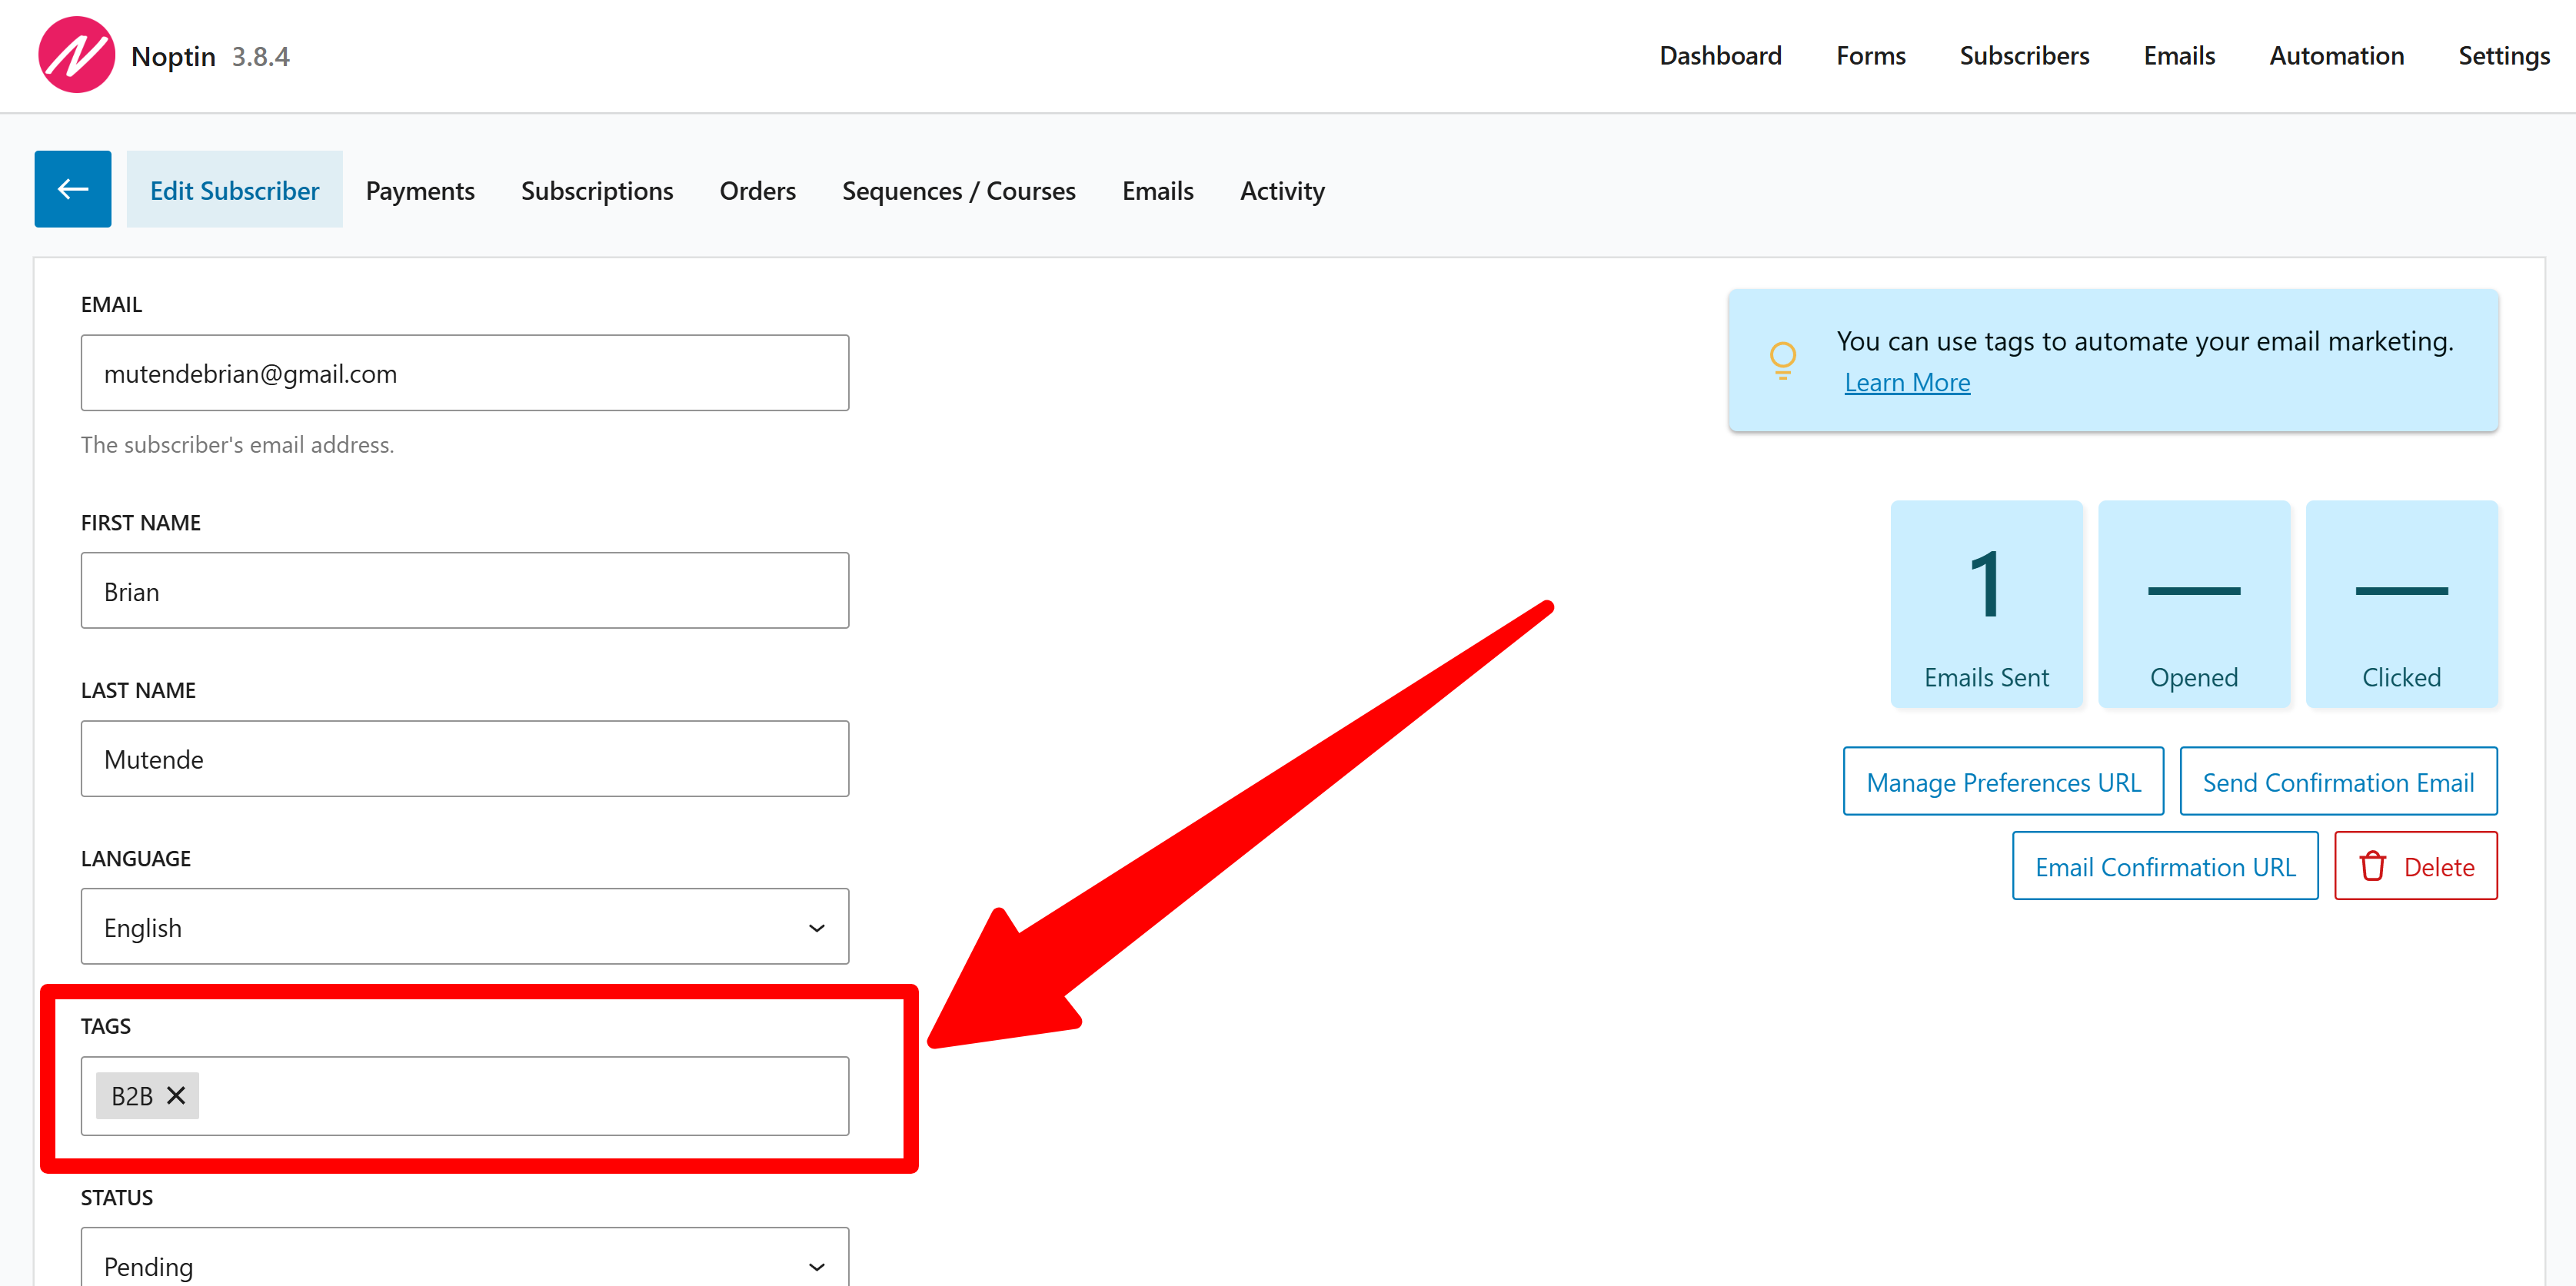Click the Email address field

point(465,373)
